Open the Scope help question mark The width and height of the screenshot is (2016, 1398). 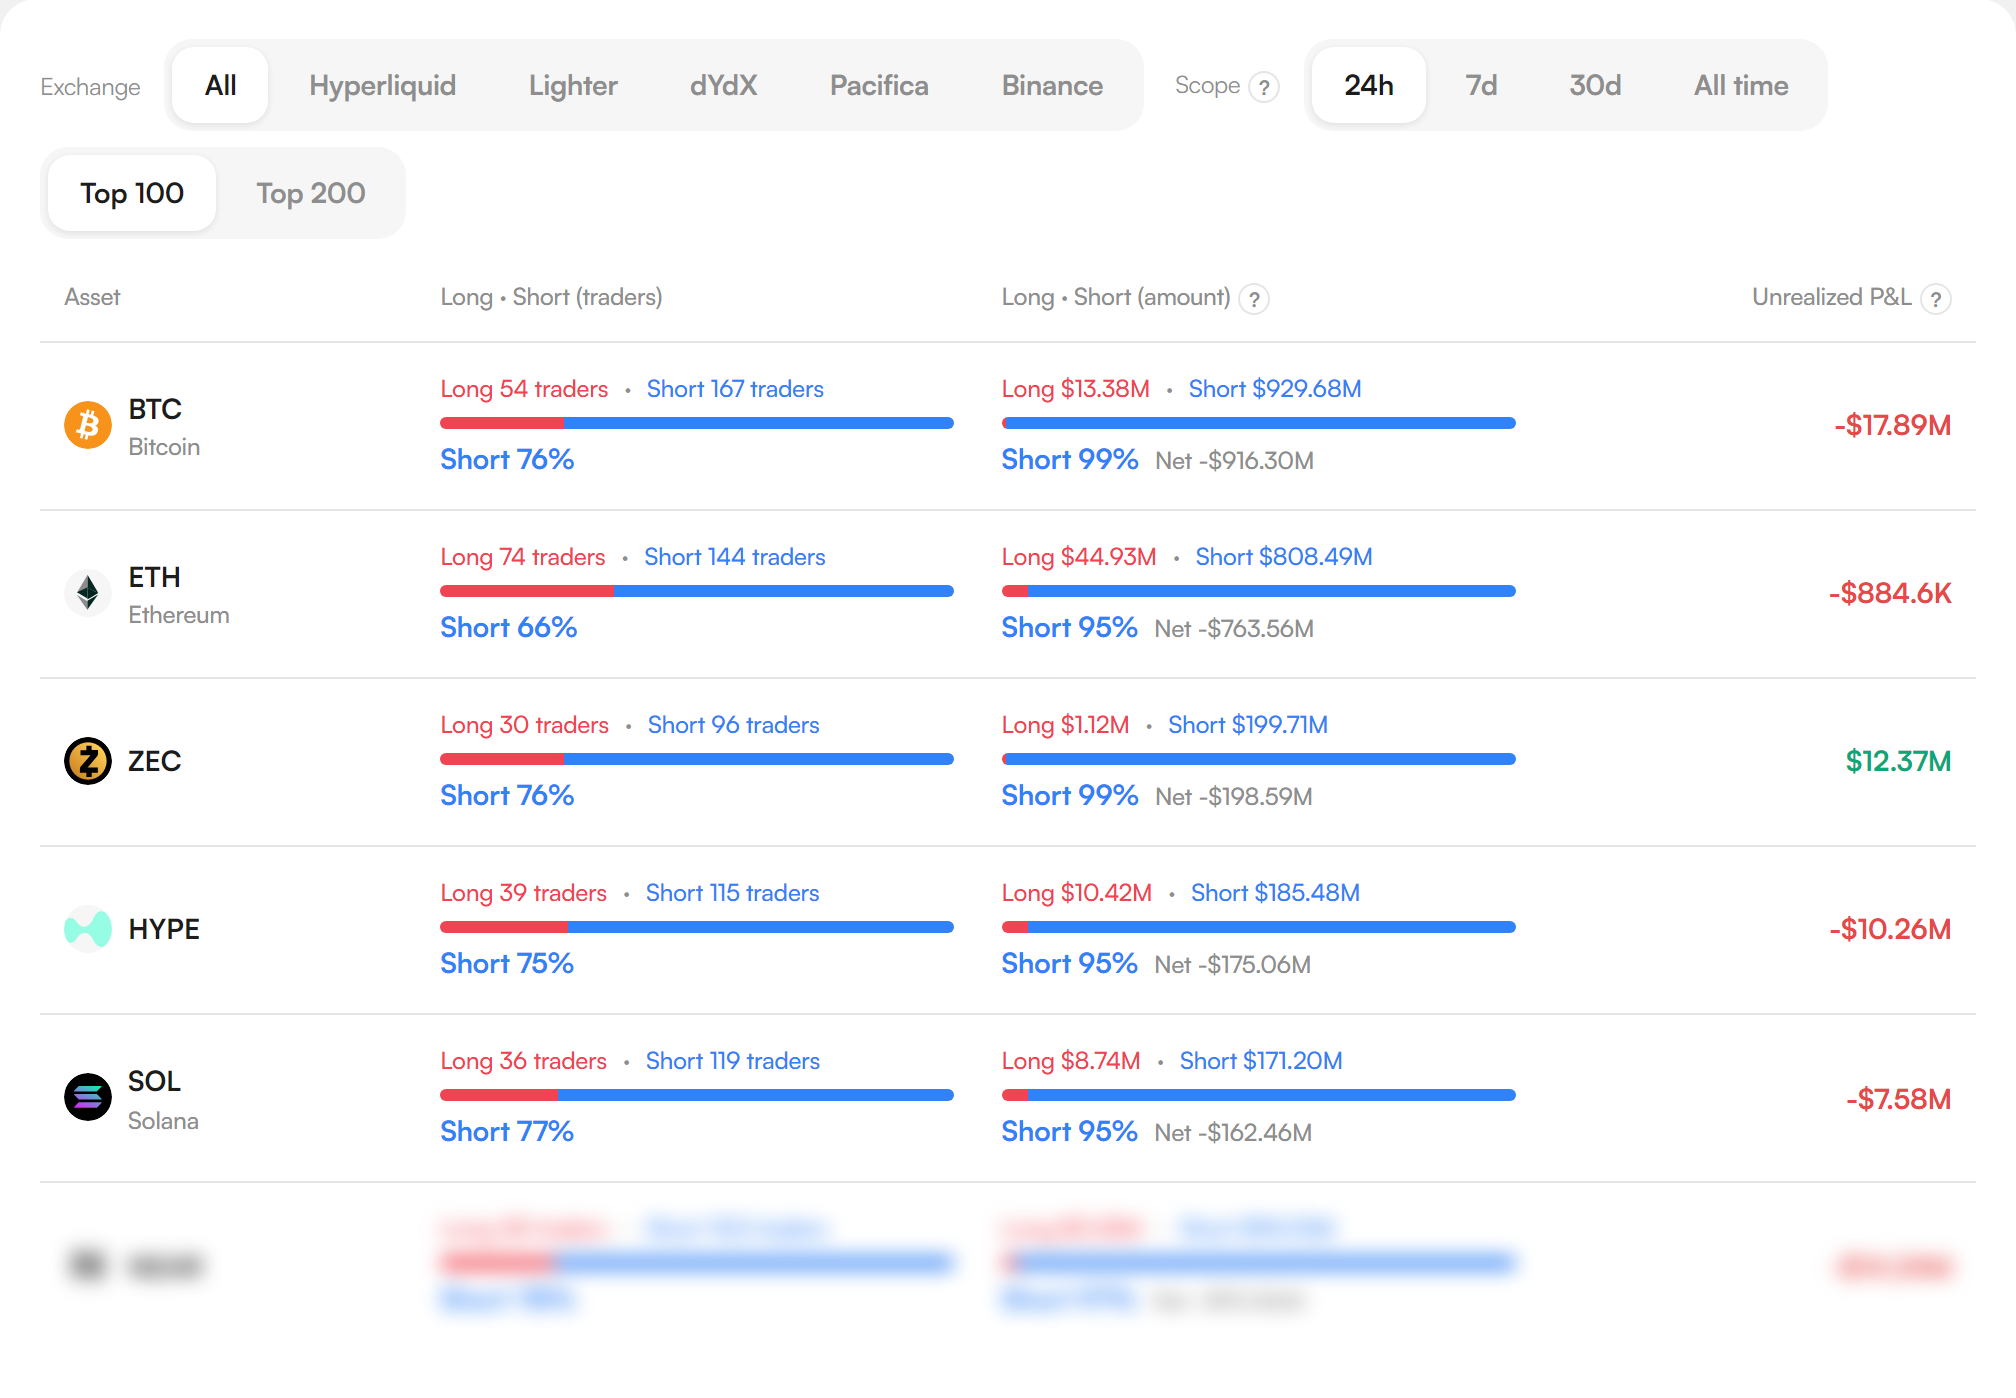1264,87
